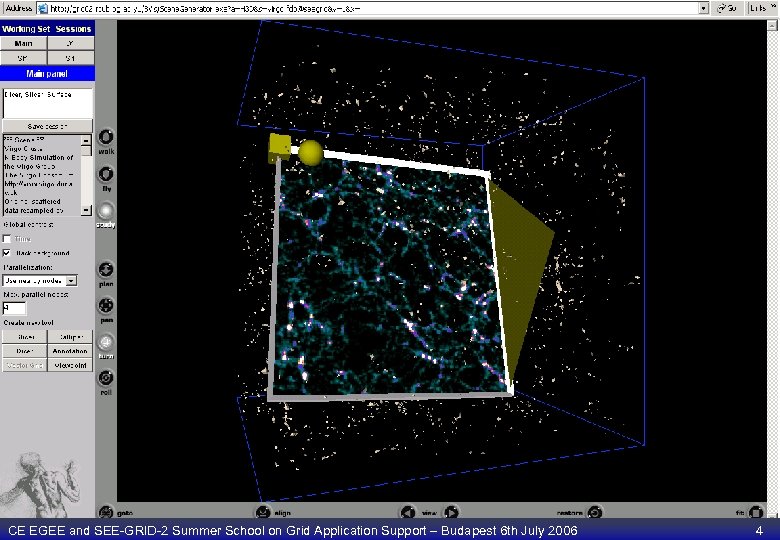Screen dimensions: 780x540
Task: Click the yellow sphere handle on slicer
Action: pos(311,153)
